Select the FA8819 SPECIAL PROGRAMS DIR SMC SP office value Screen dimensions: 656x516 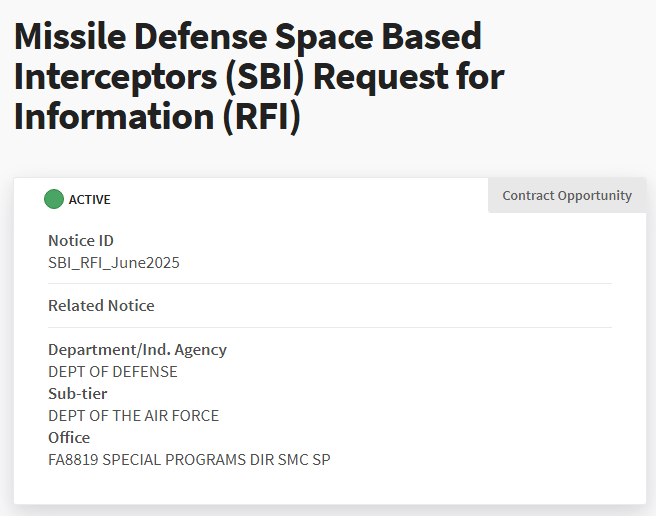click(189, 460)
